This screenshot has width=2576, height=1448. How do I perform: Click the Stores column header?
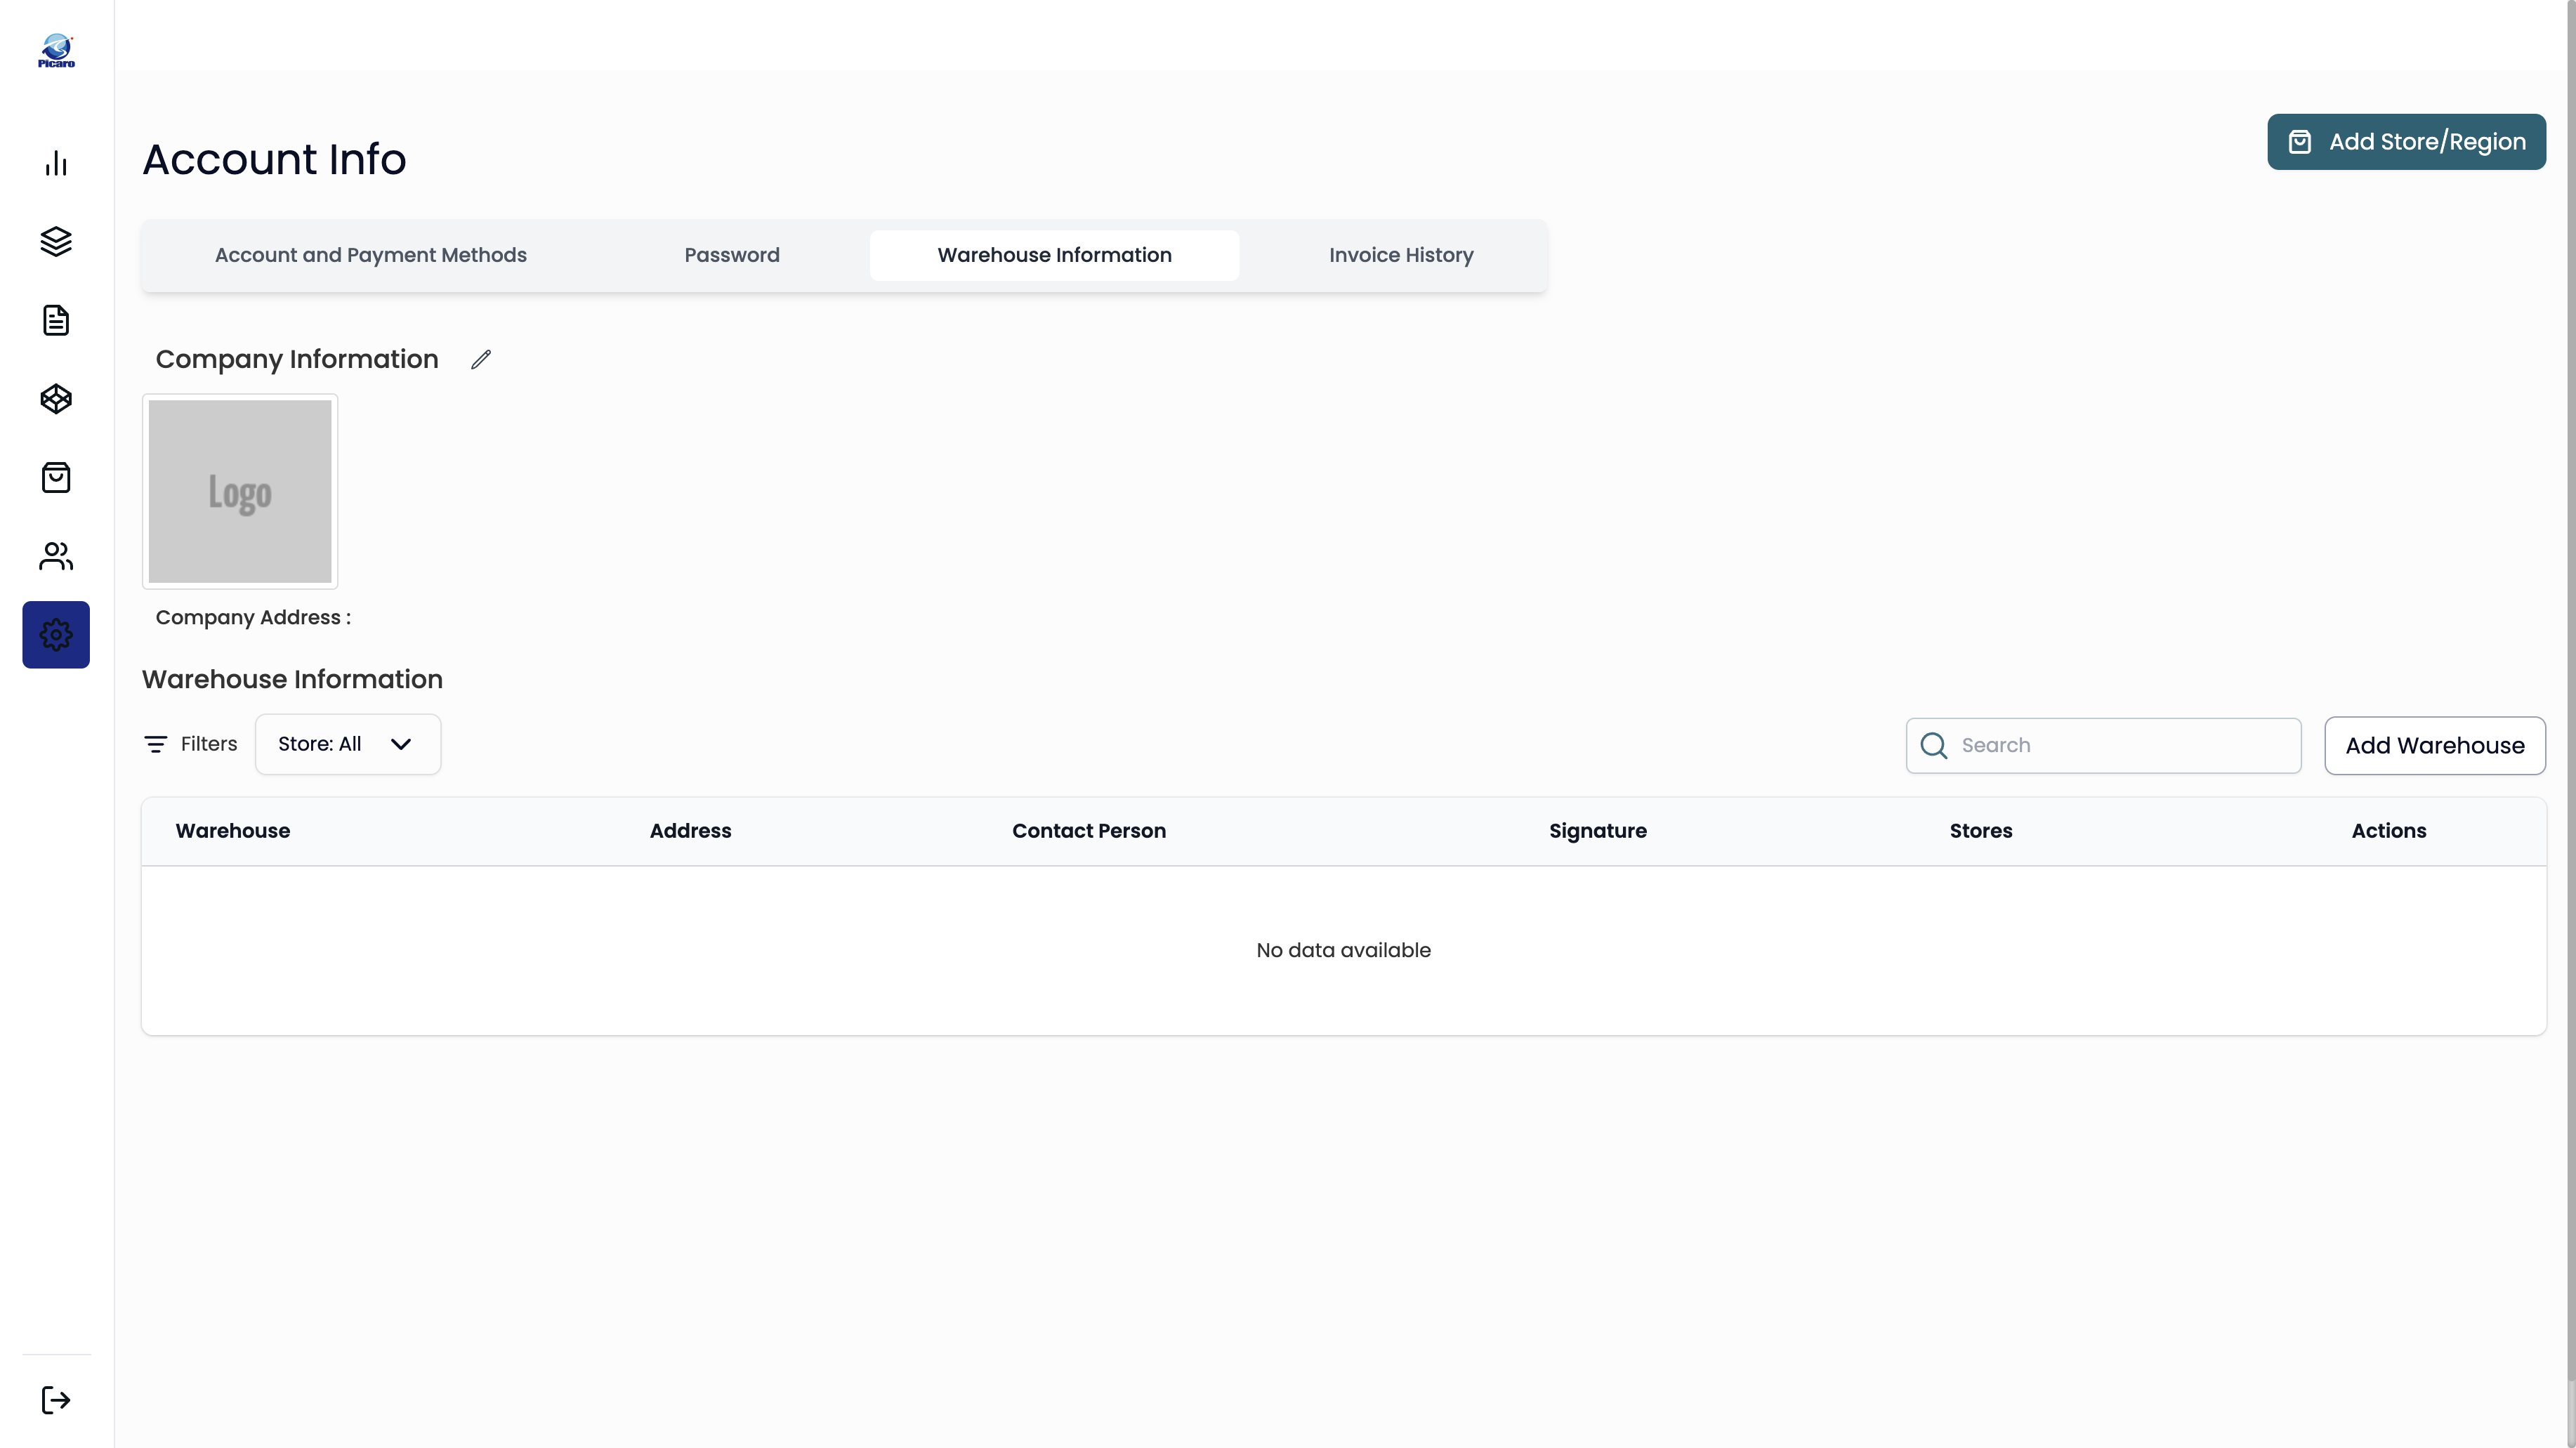click(x=1980, y=830)
